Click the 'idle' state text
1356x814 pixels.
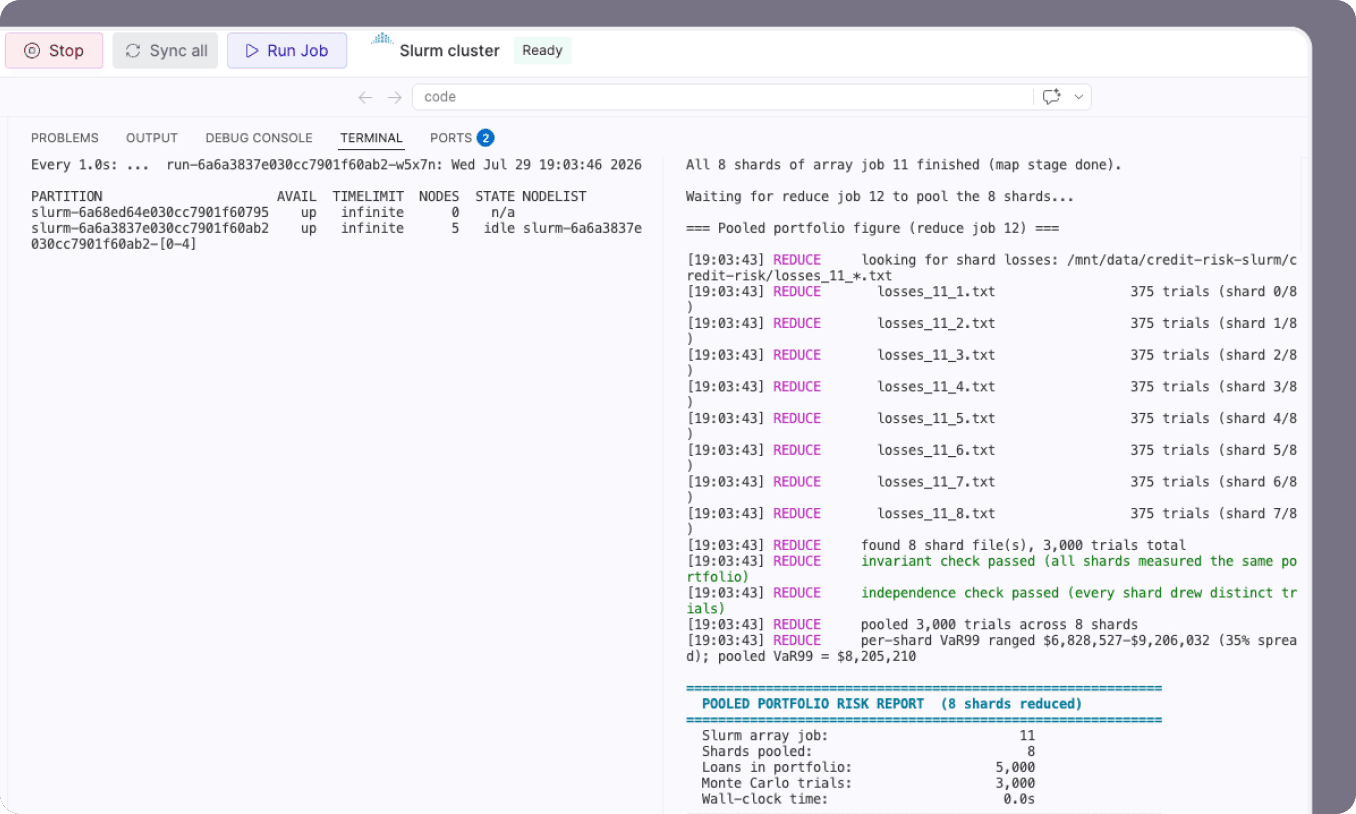pyautogui.click(x=499, y=229)
